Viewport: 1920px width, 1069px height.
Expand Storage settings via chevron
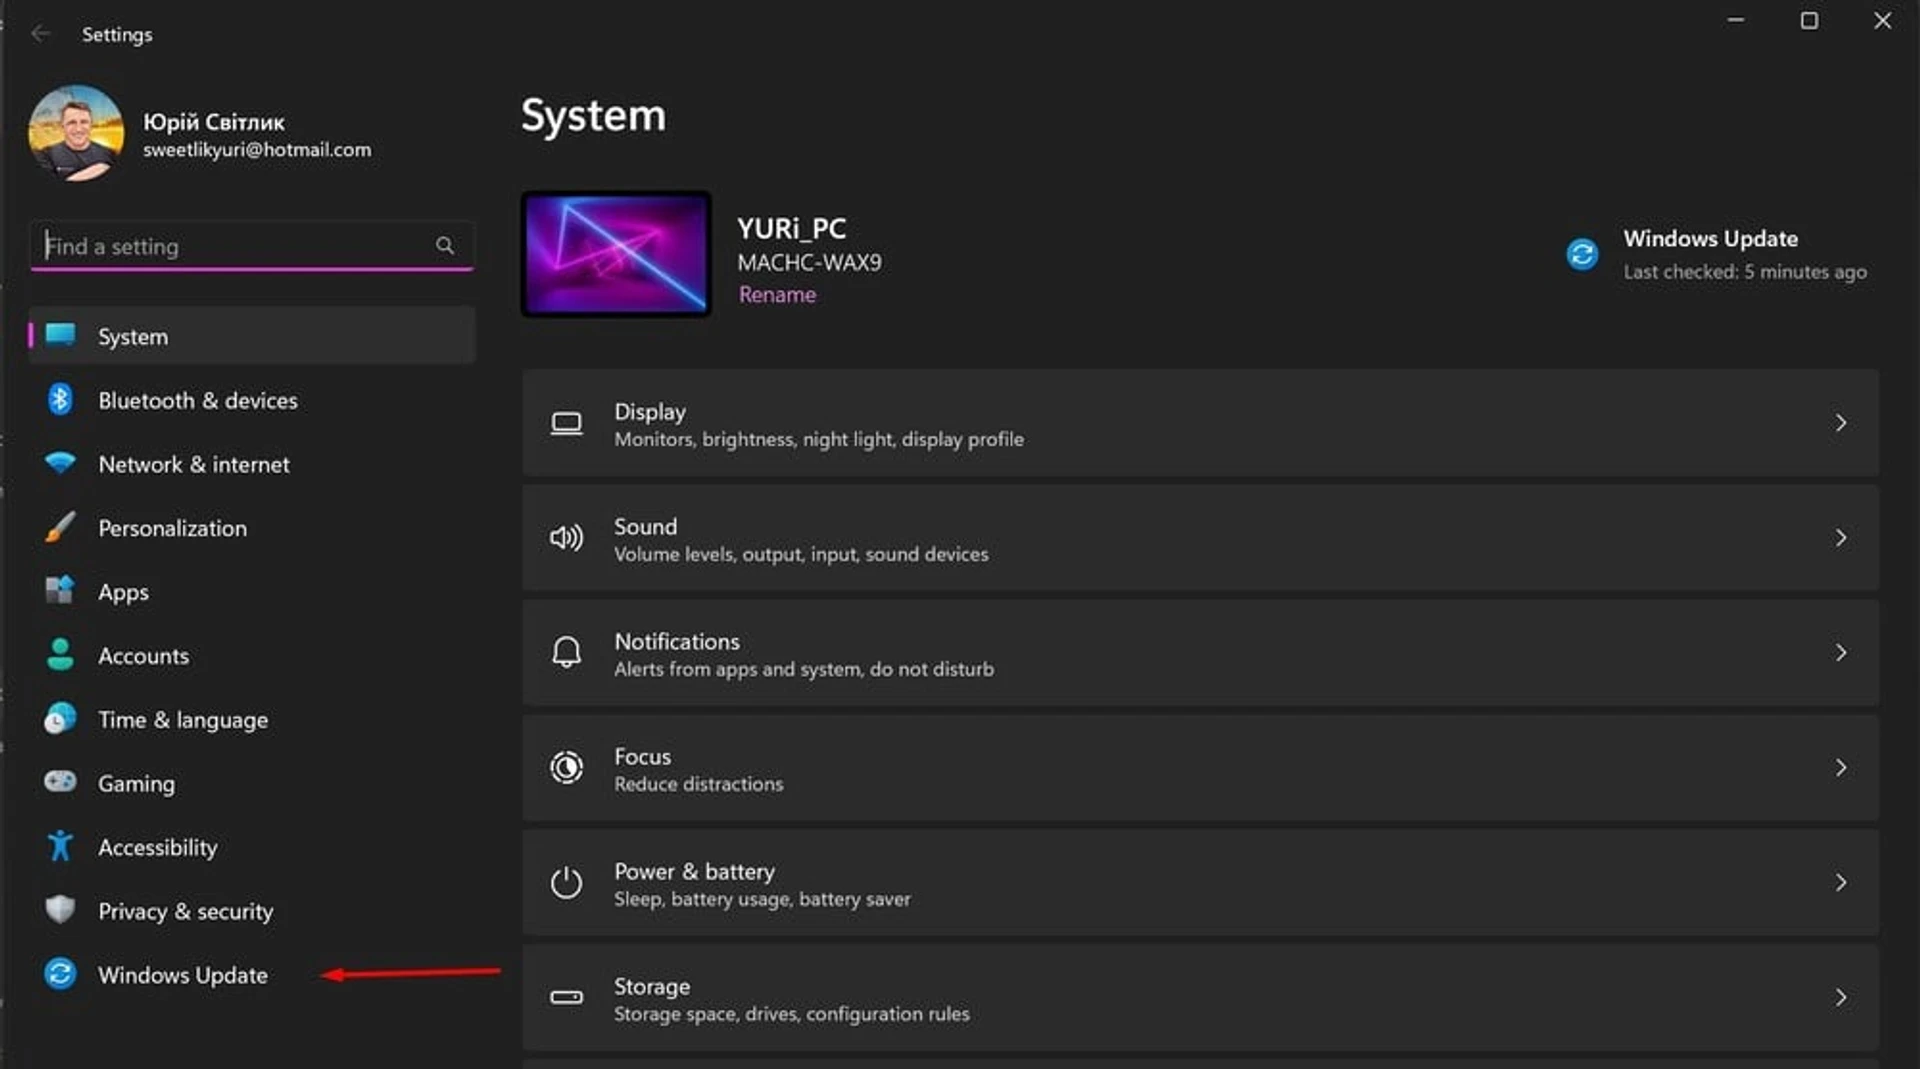coord(1841,998)
